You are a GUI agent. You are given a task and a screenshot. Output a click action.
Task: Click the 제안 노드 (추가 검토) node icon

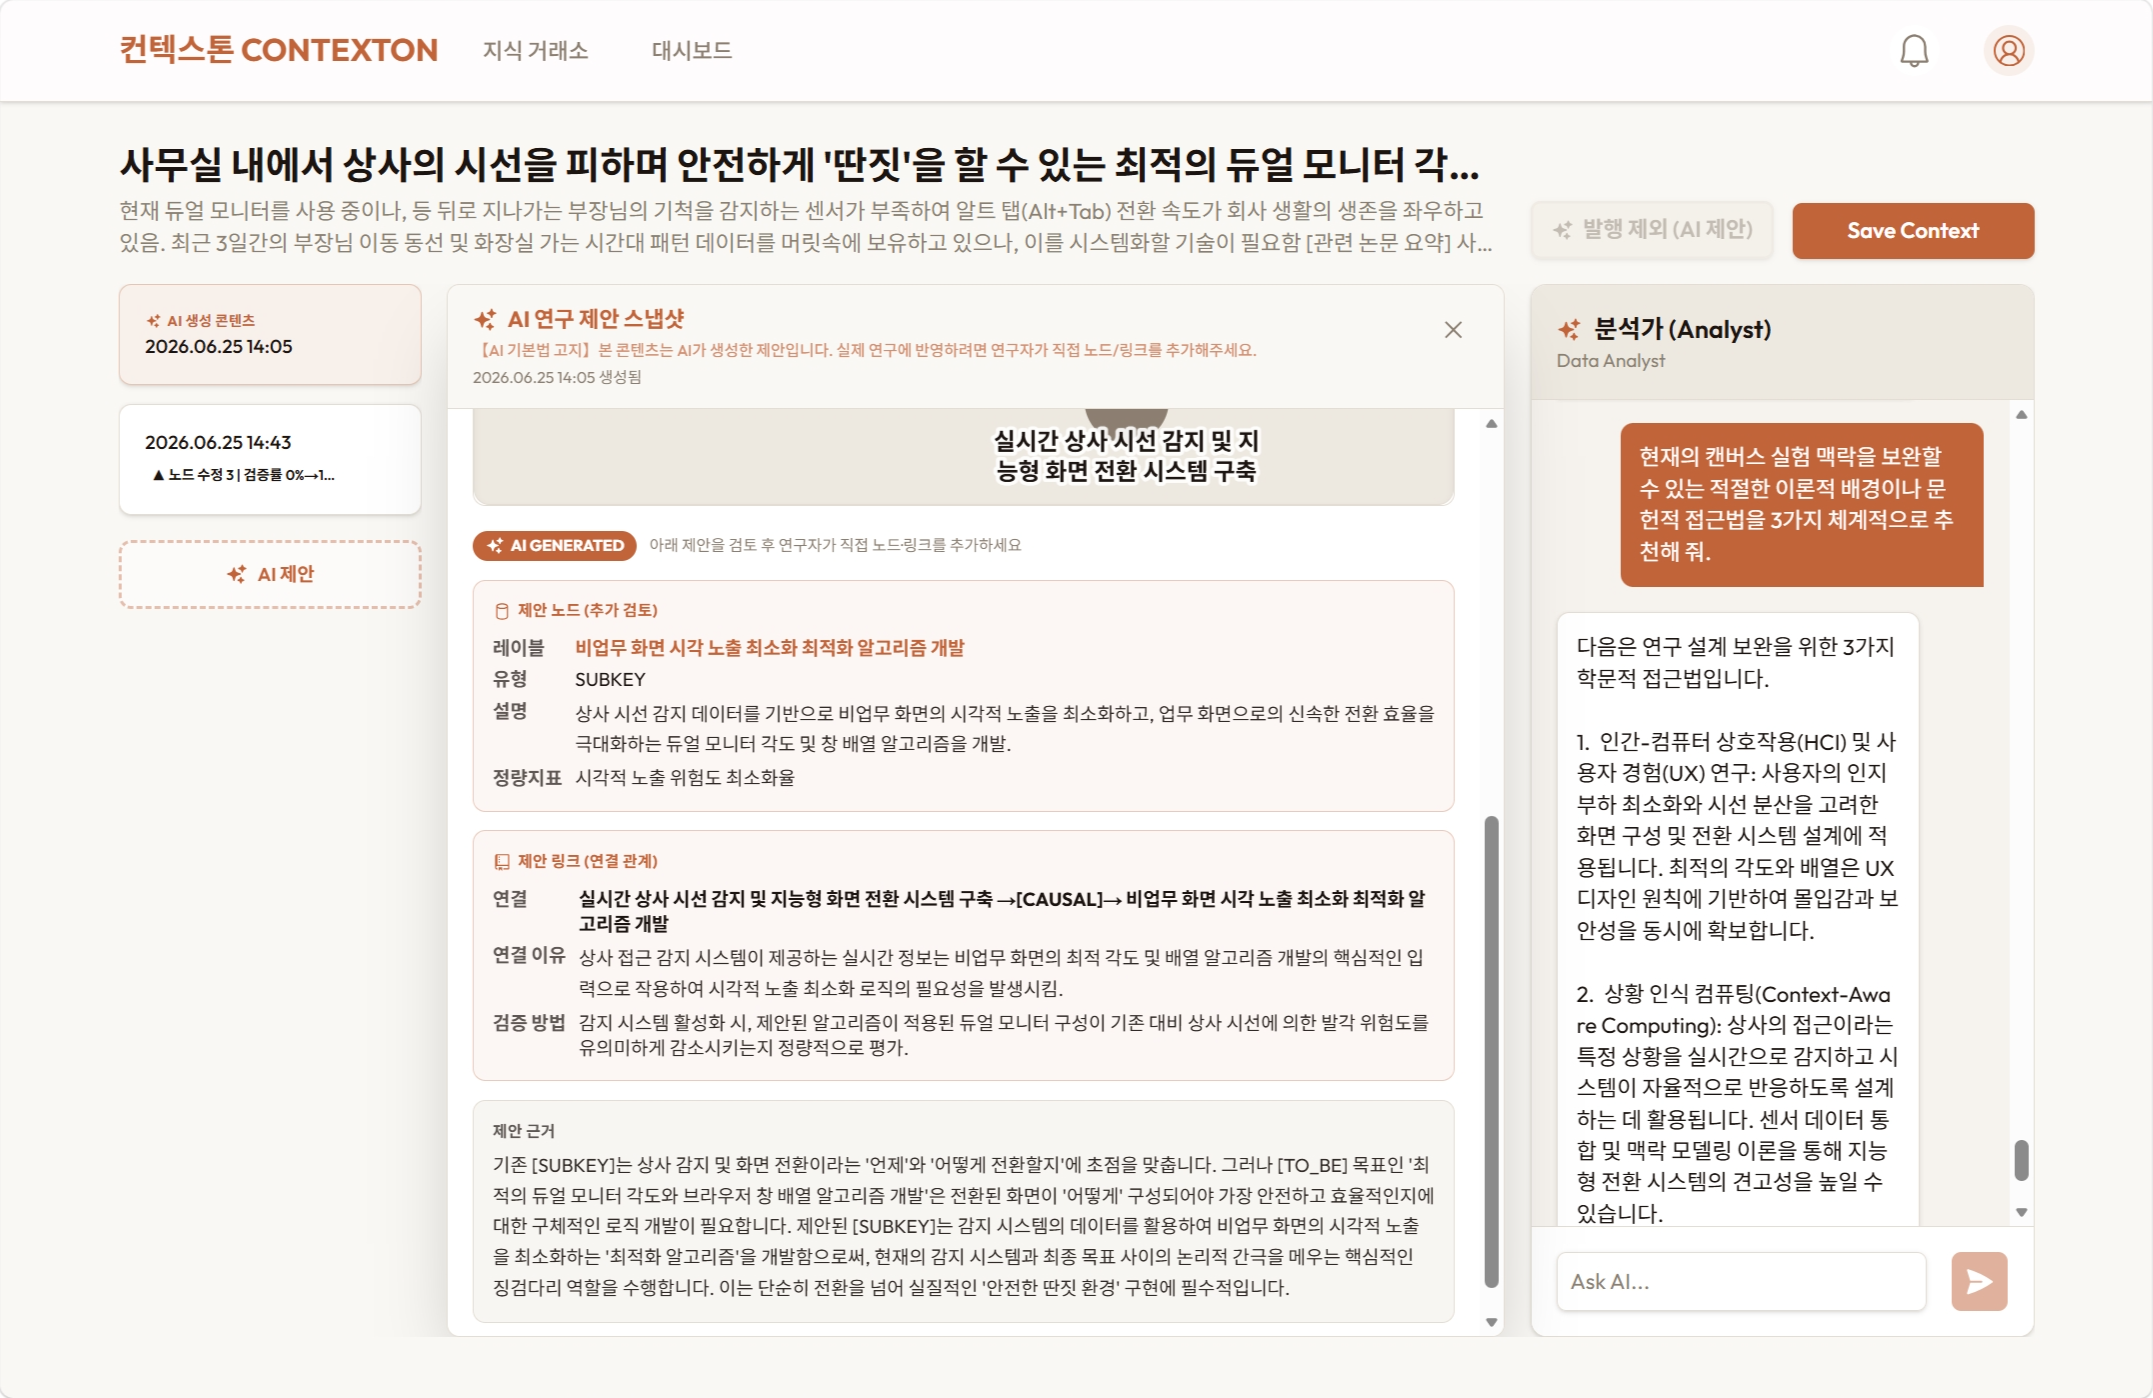(502, 611)
